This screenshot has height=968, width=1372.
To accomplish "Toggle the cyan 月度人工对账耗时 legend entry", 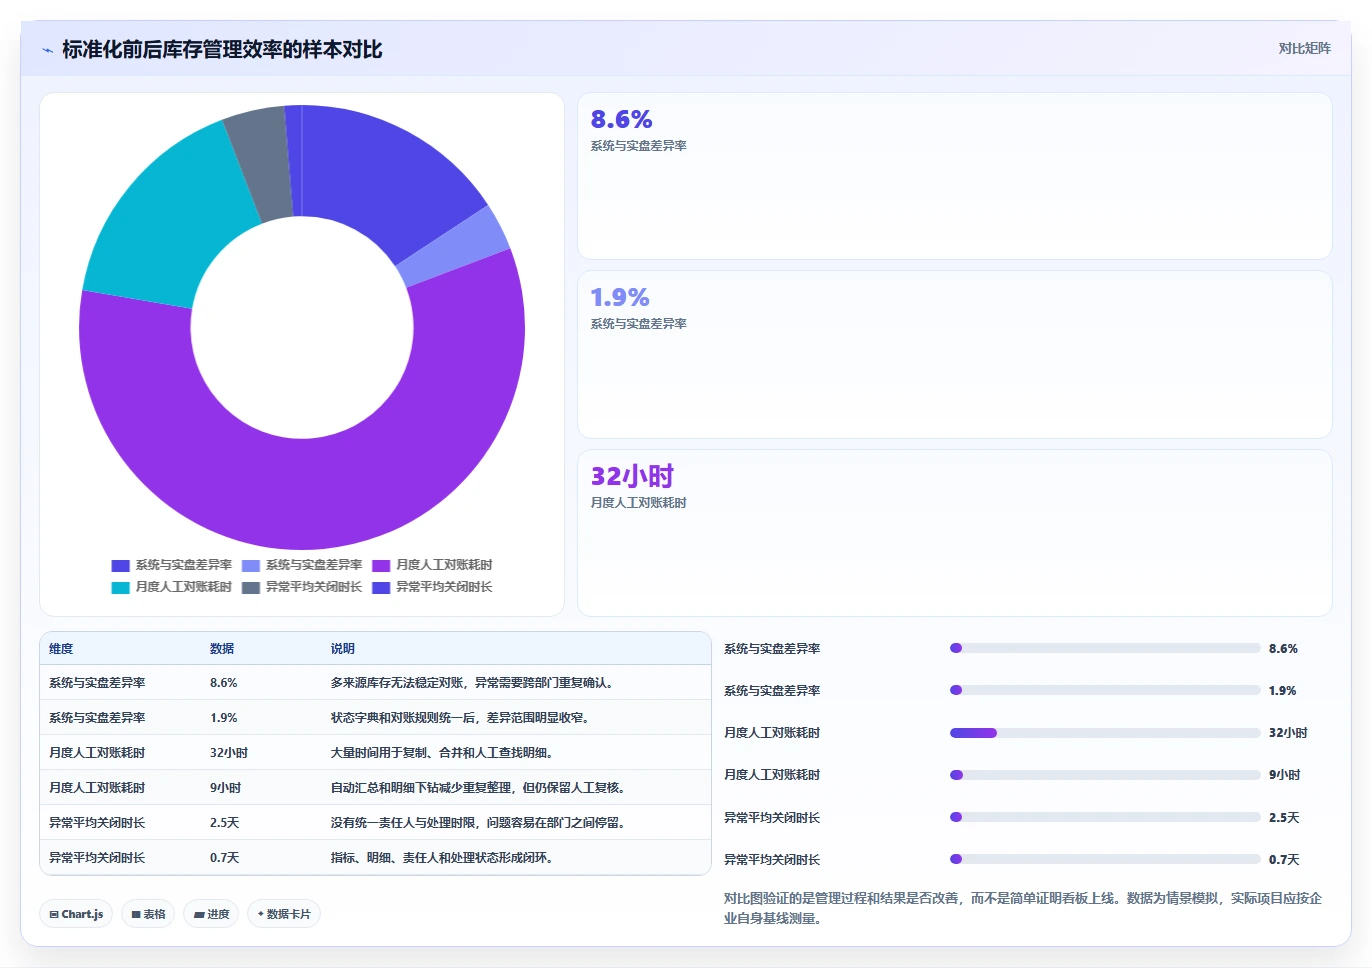I will point(172,587).
